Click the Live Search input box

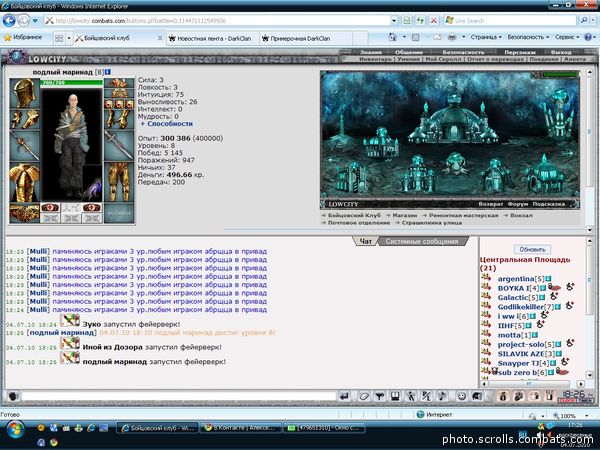pyautogui.click(x=510, y=20)
